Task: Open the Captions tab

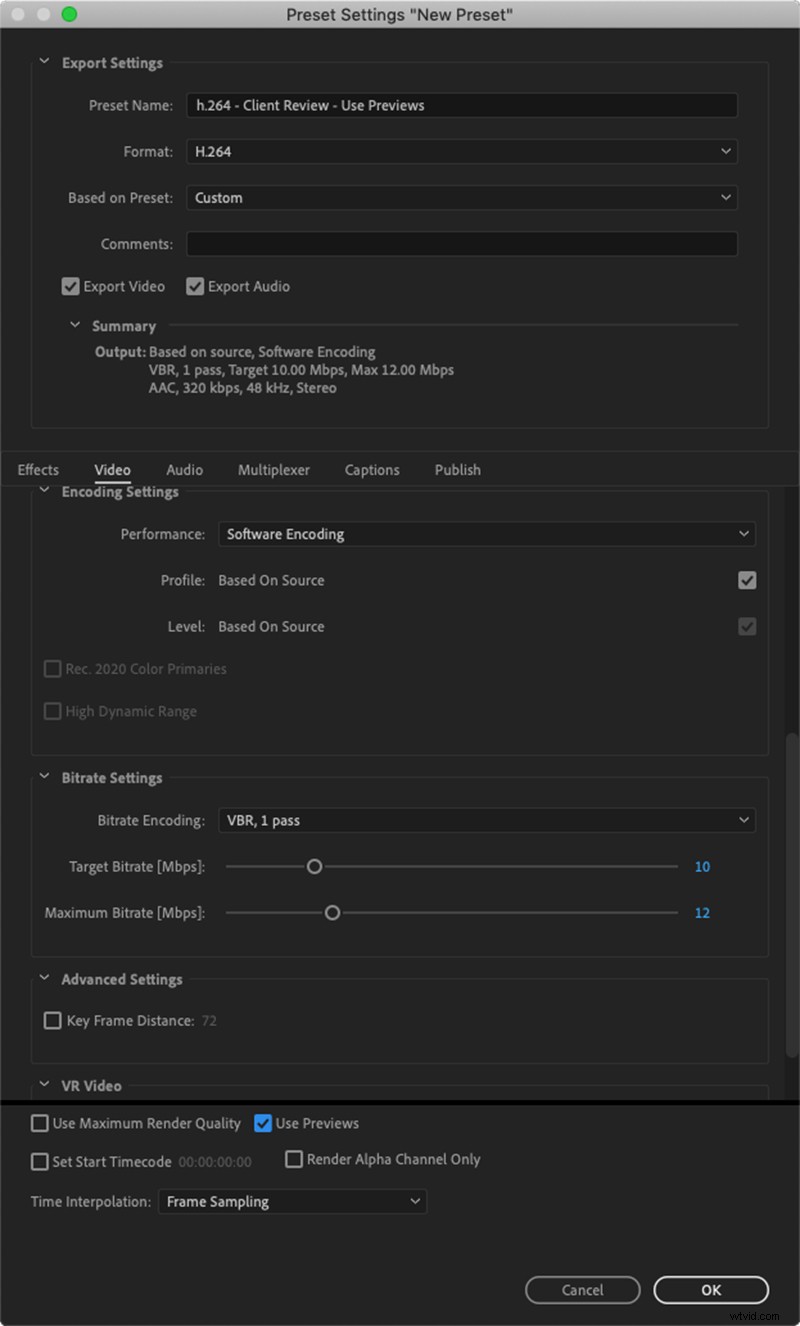Action: click(x=371, y=469)
